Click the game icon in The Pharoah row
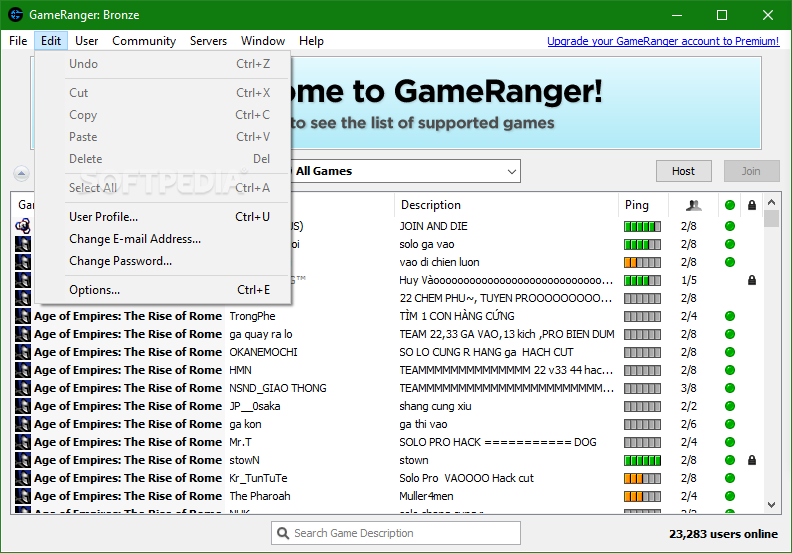Image resolution: width=792 pixels, height=553 pixels. pos(23,496)
